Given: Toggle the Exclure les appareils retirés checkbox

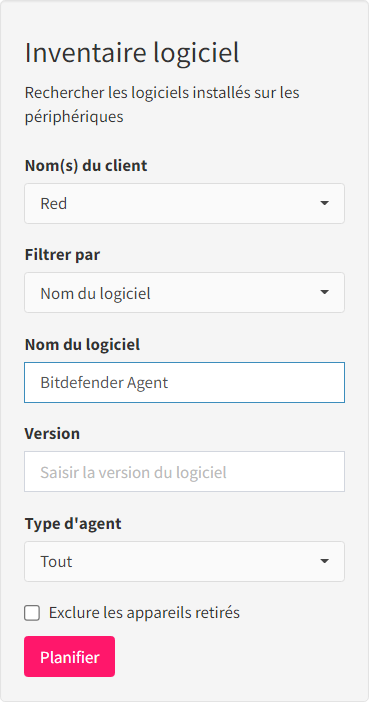Looking at the screenshot, I should 32,613.
